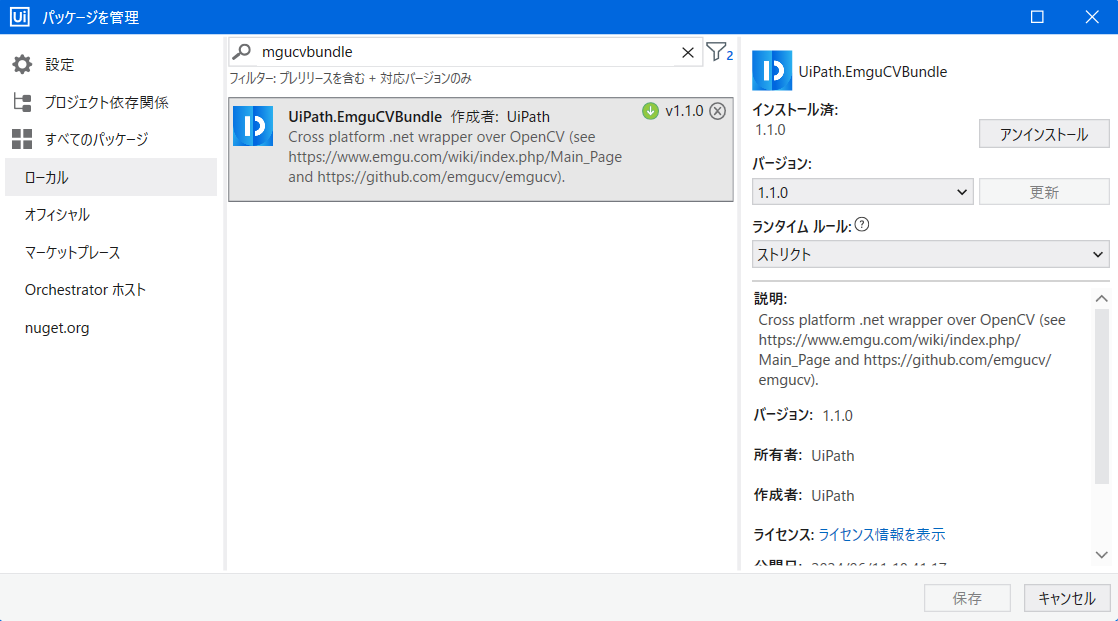The width and height of the screenshot is (1118, 621).
Task: Clear the search box text
Action: (x=687, y=52)
